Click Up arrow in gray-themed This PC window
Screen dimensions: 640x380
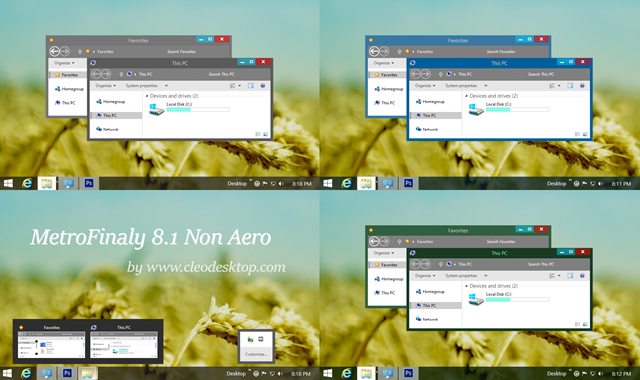pyautogui.click(x=121, y=74)
